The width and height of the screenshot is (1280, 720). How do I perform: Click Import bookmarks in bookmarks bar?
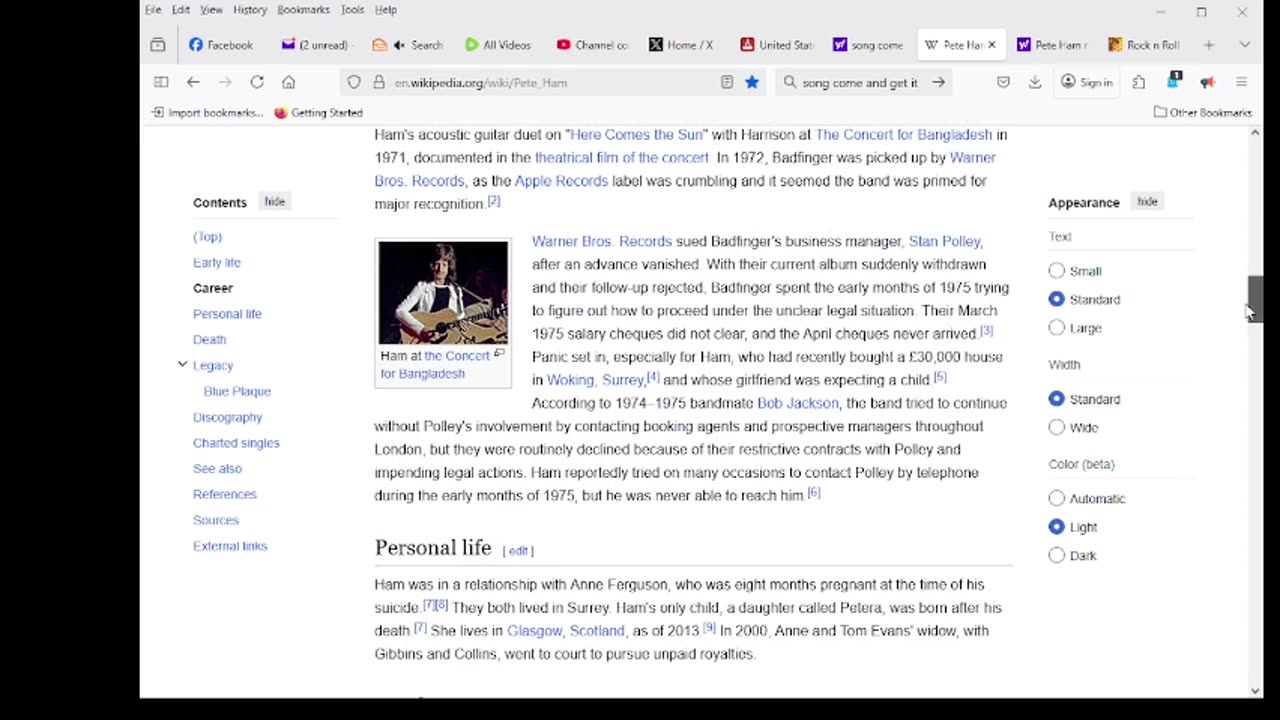tap(207, 112)
